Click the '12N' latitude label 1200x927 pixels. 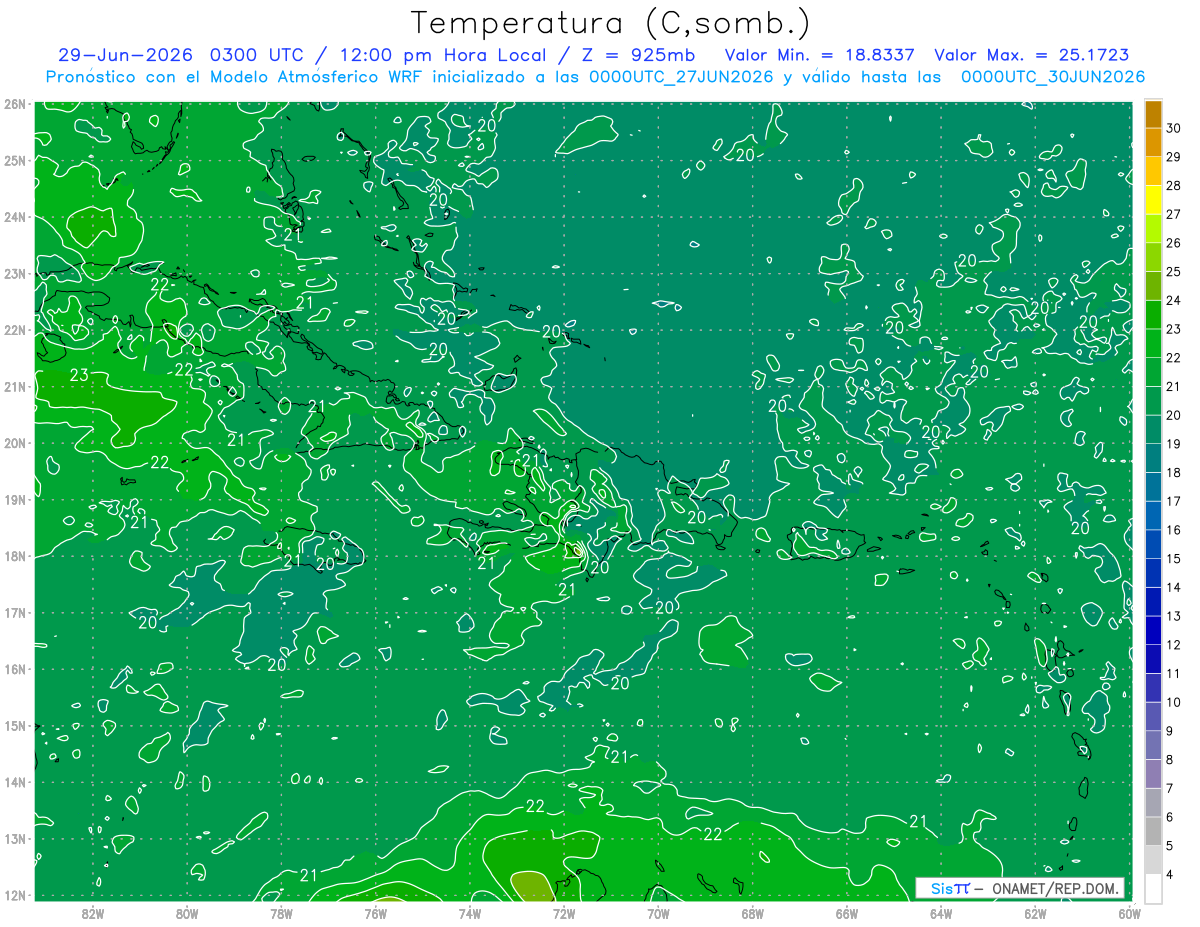coord(14,894)
